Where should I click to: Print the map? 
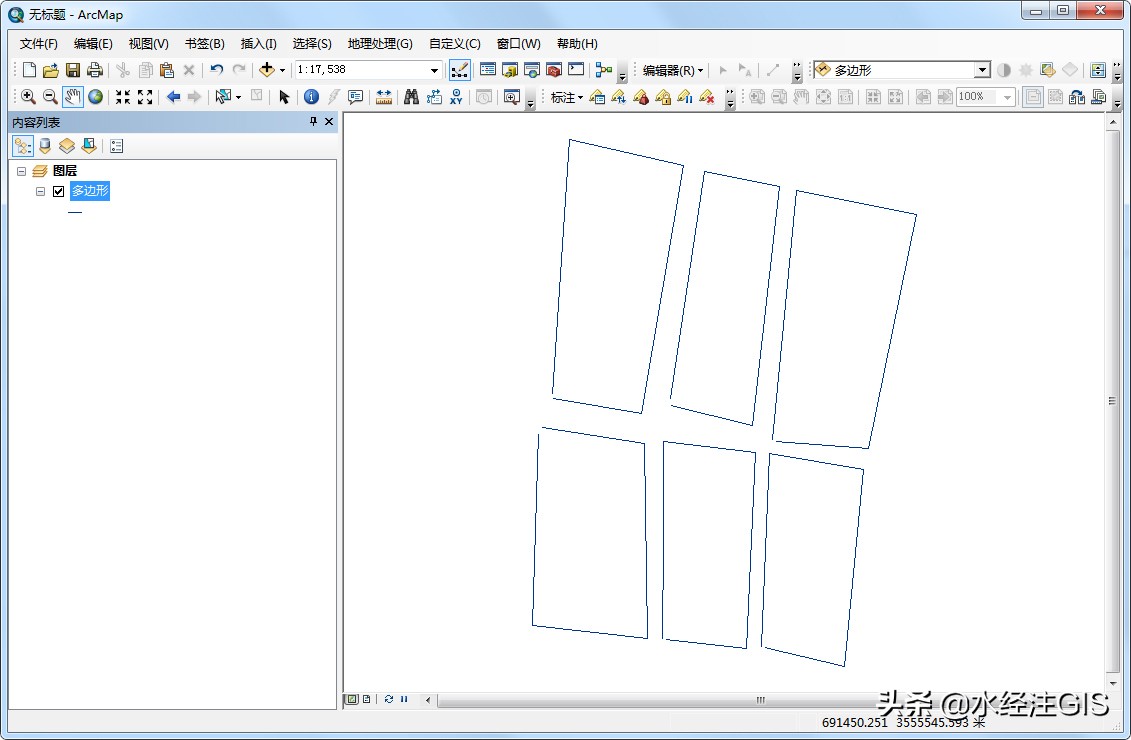[x=94, y=70]
